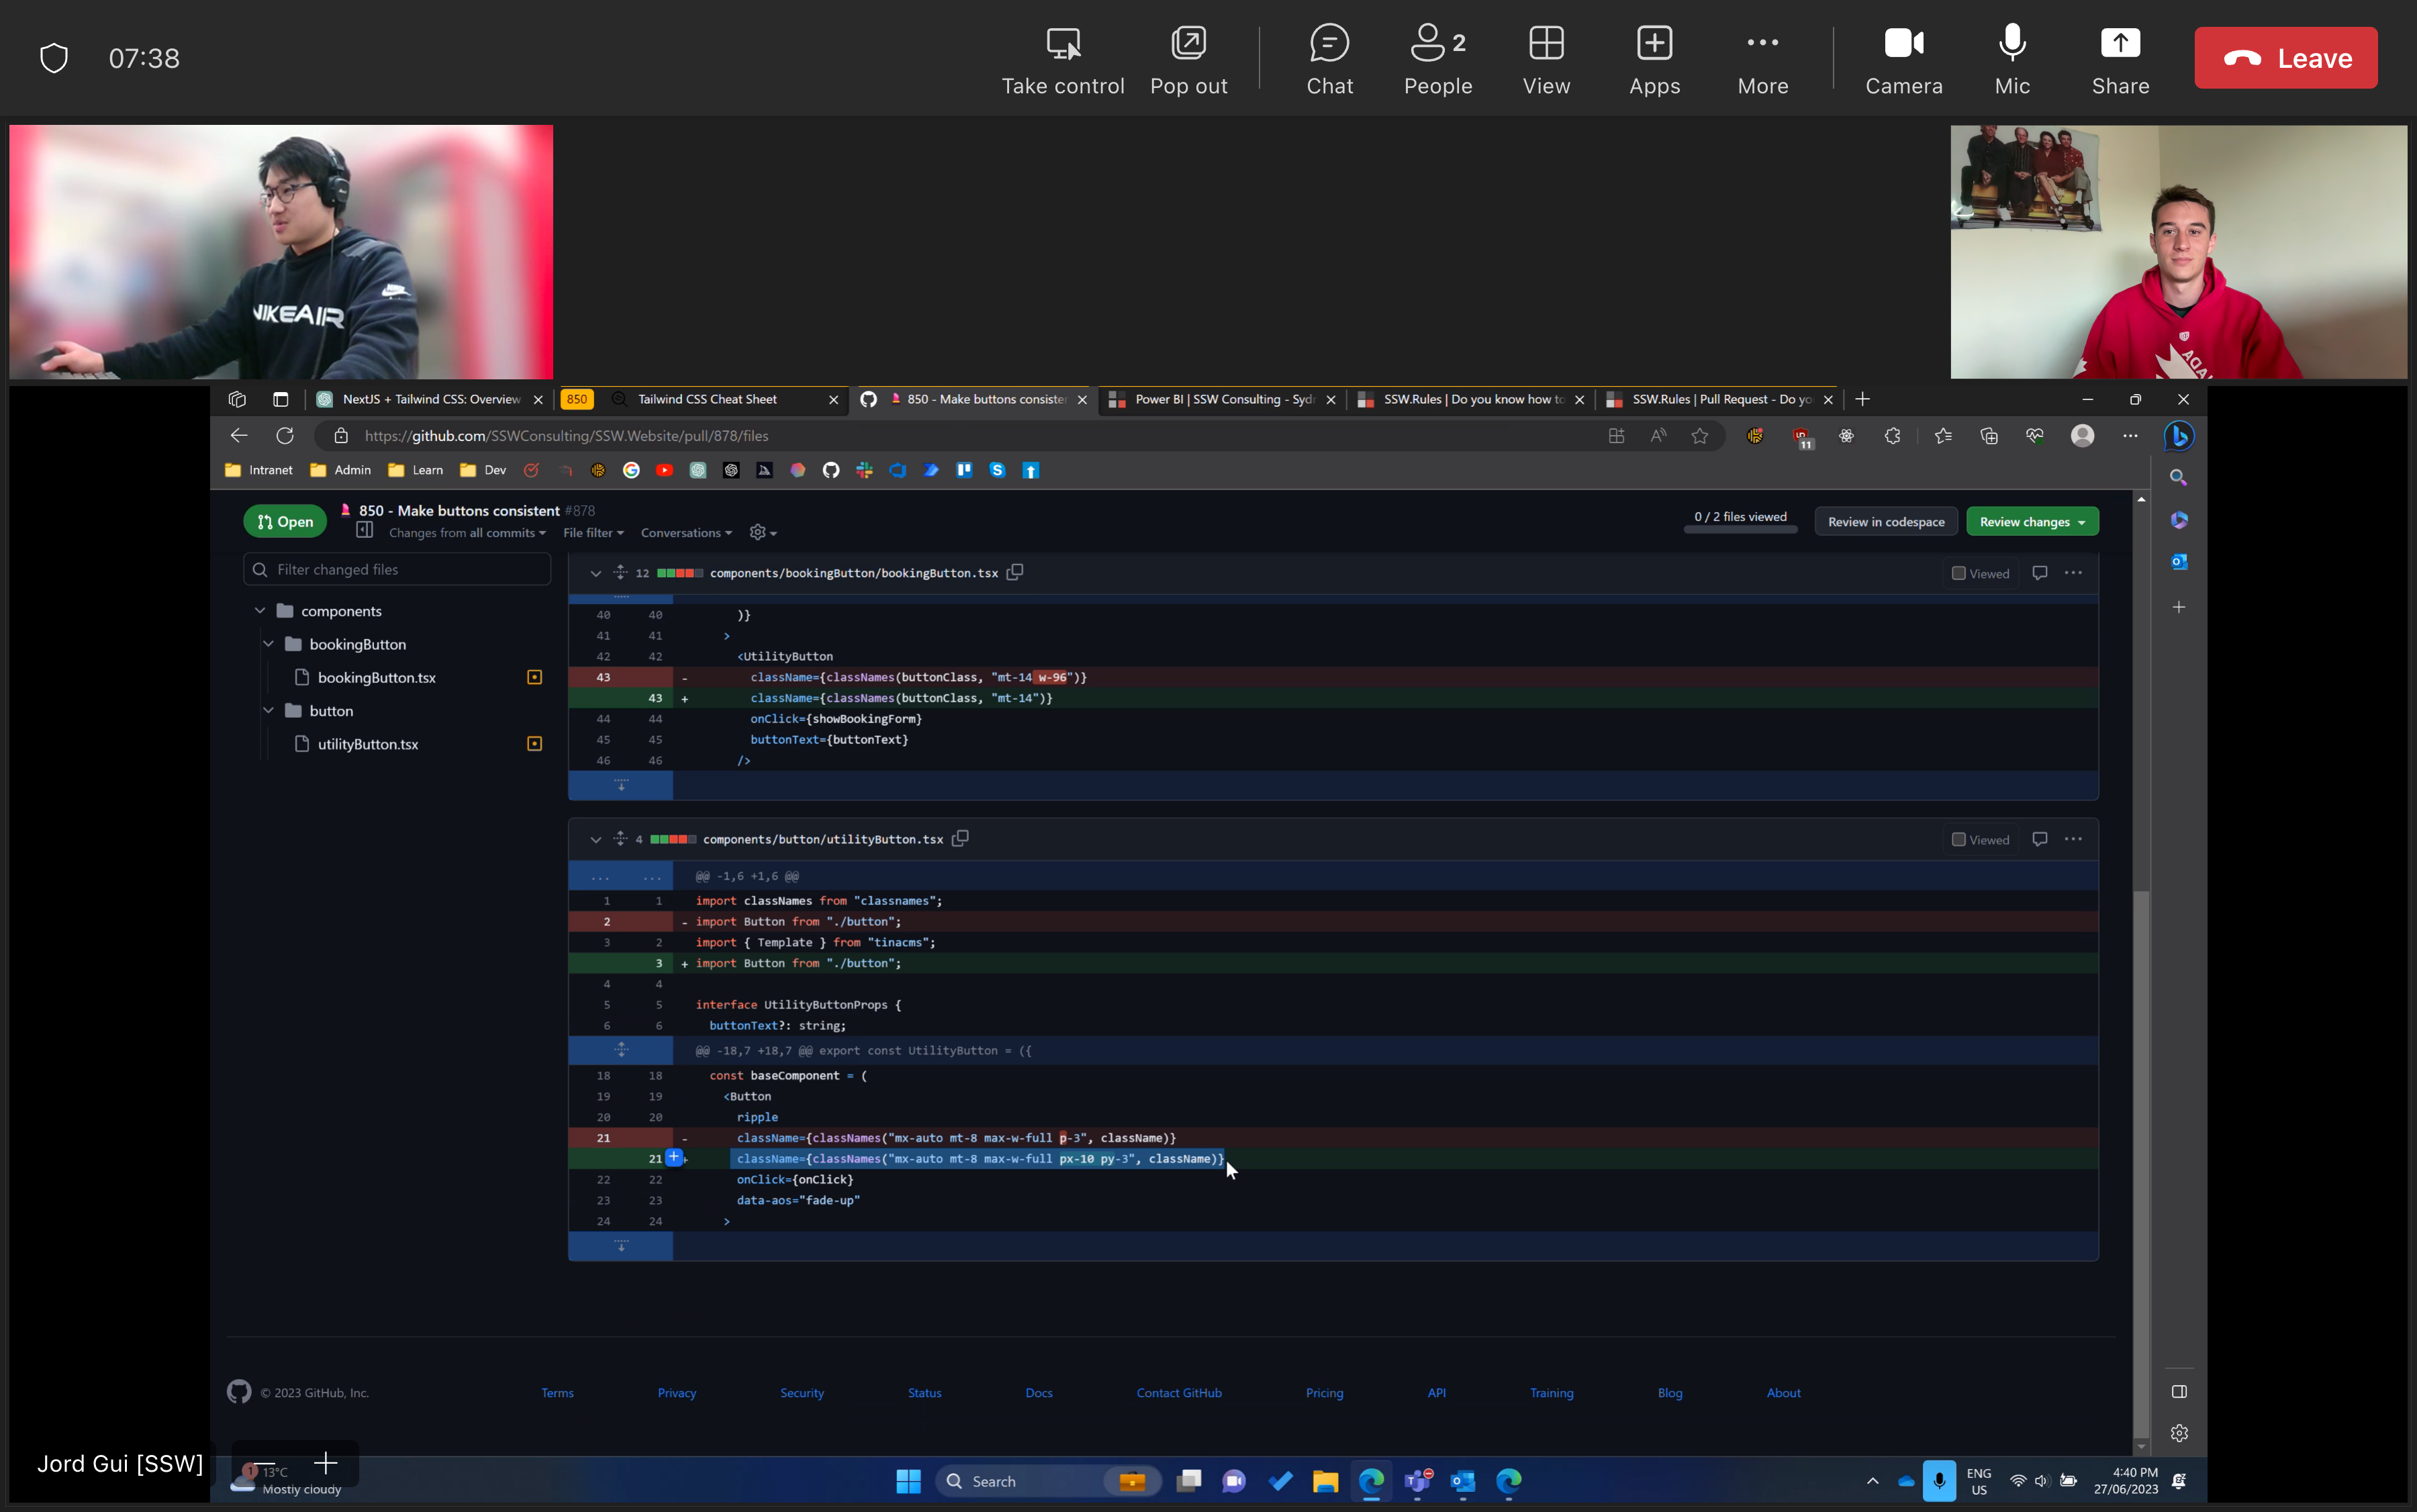The width and height of the screenshot is (2417, 1512).
Task: Leave the Teams meeting
Action: point(2285,58)
